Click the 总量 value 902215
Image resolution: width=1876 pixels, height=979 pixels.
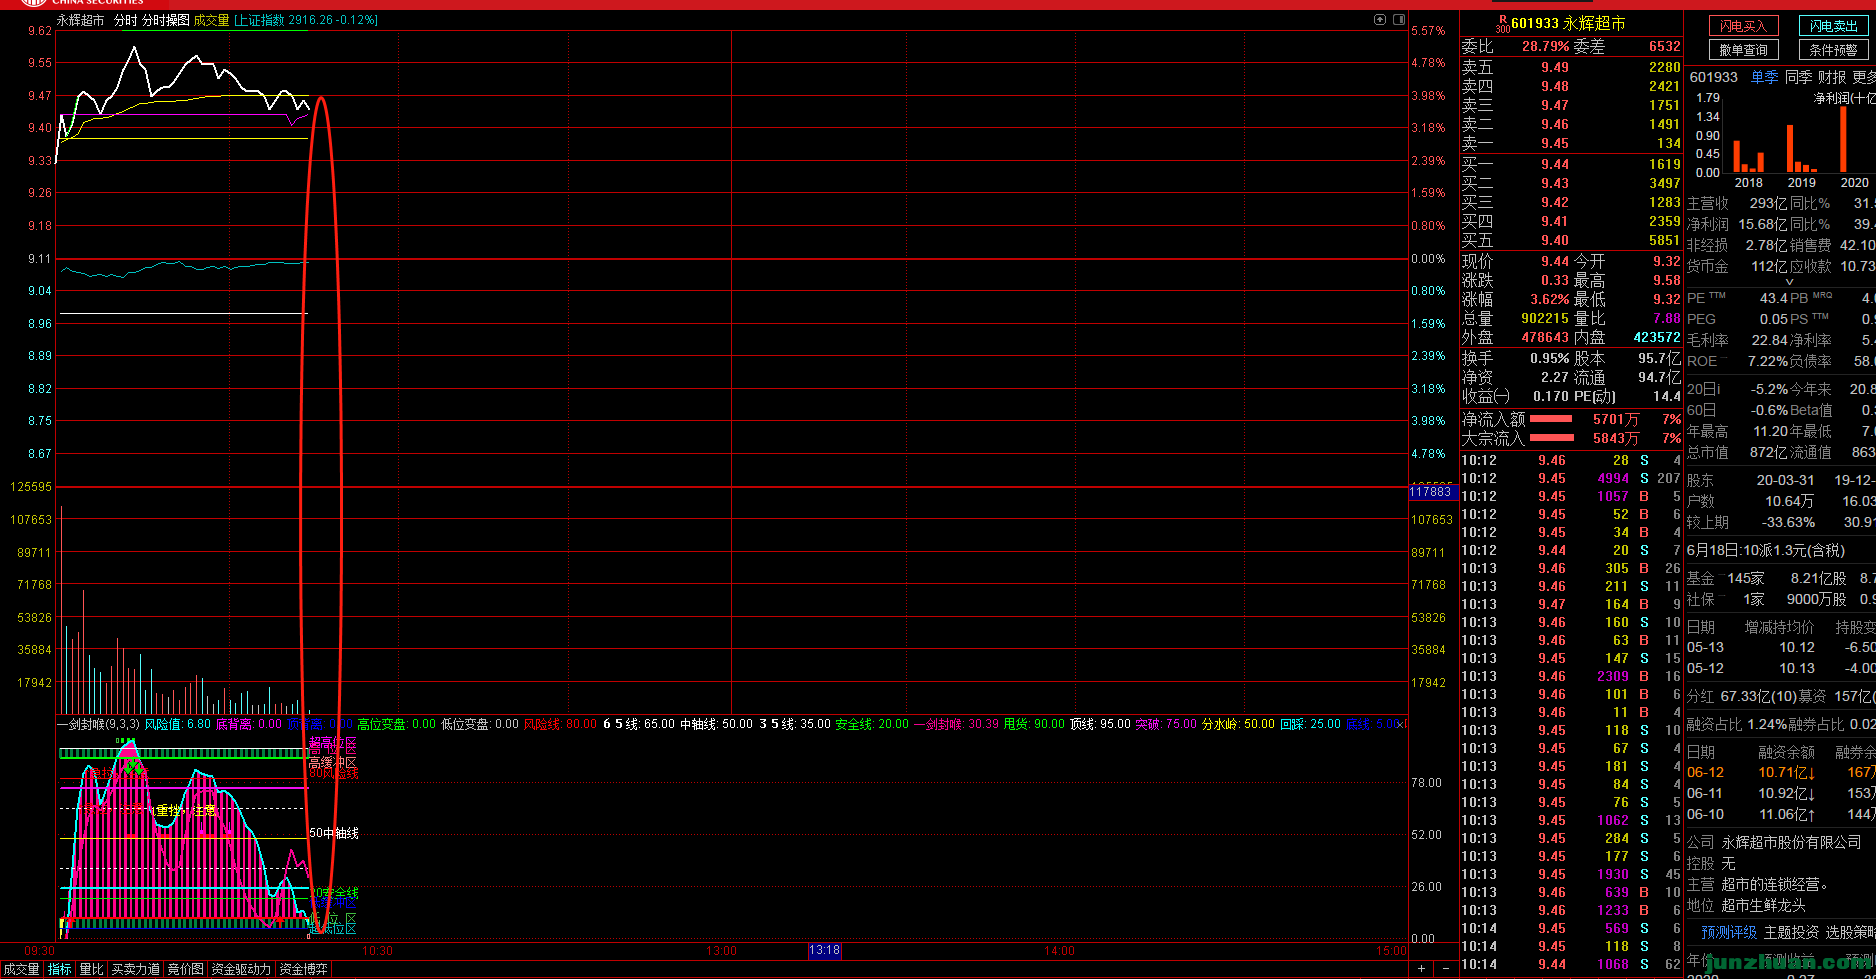click(x=1545, y=318)
